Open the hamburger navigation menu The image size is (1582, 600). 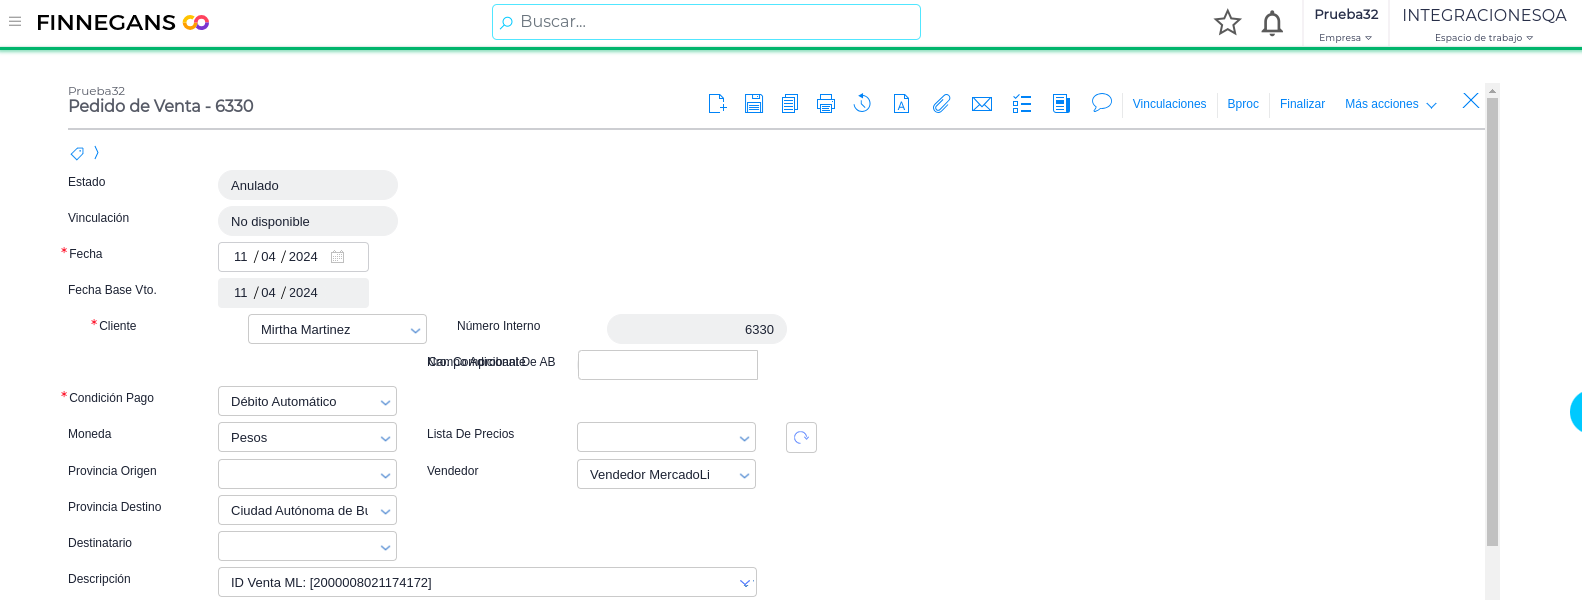tap(15, 21)
